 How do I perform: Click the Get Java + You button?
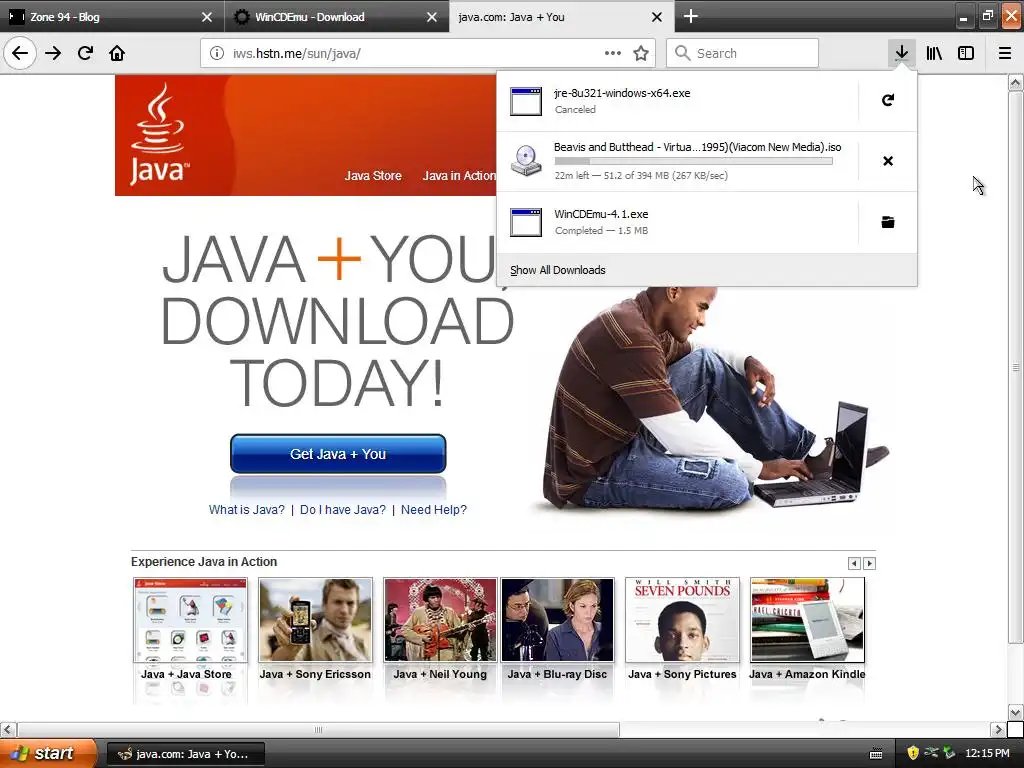tap(338, 454)
